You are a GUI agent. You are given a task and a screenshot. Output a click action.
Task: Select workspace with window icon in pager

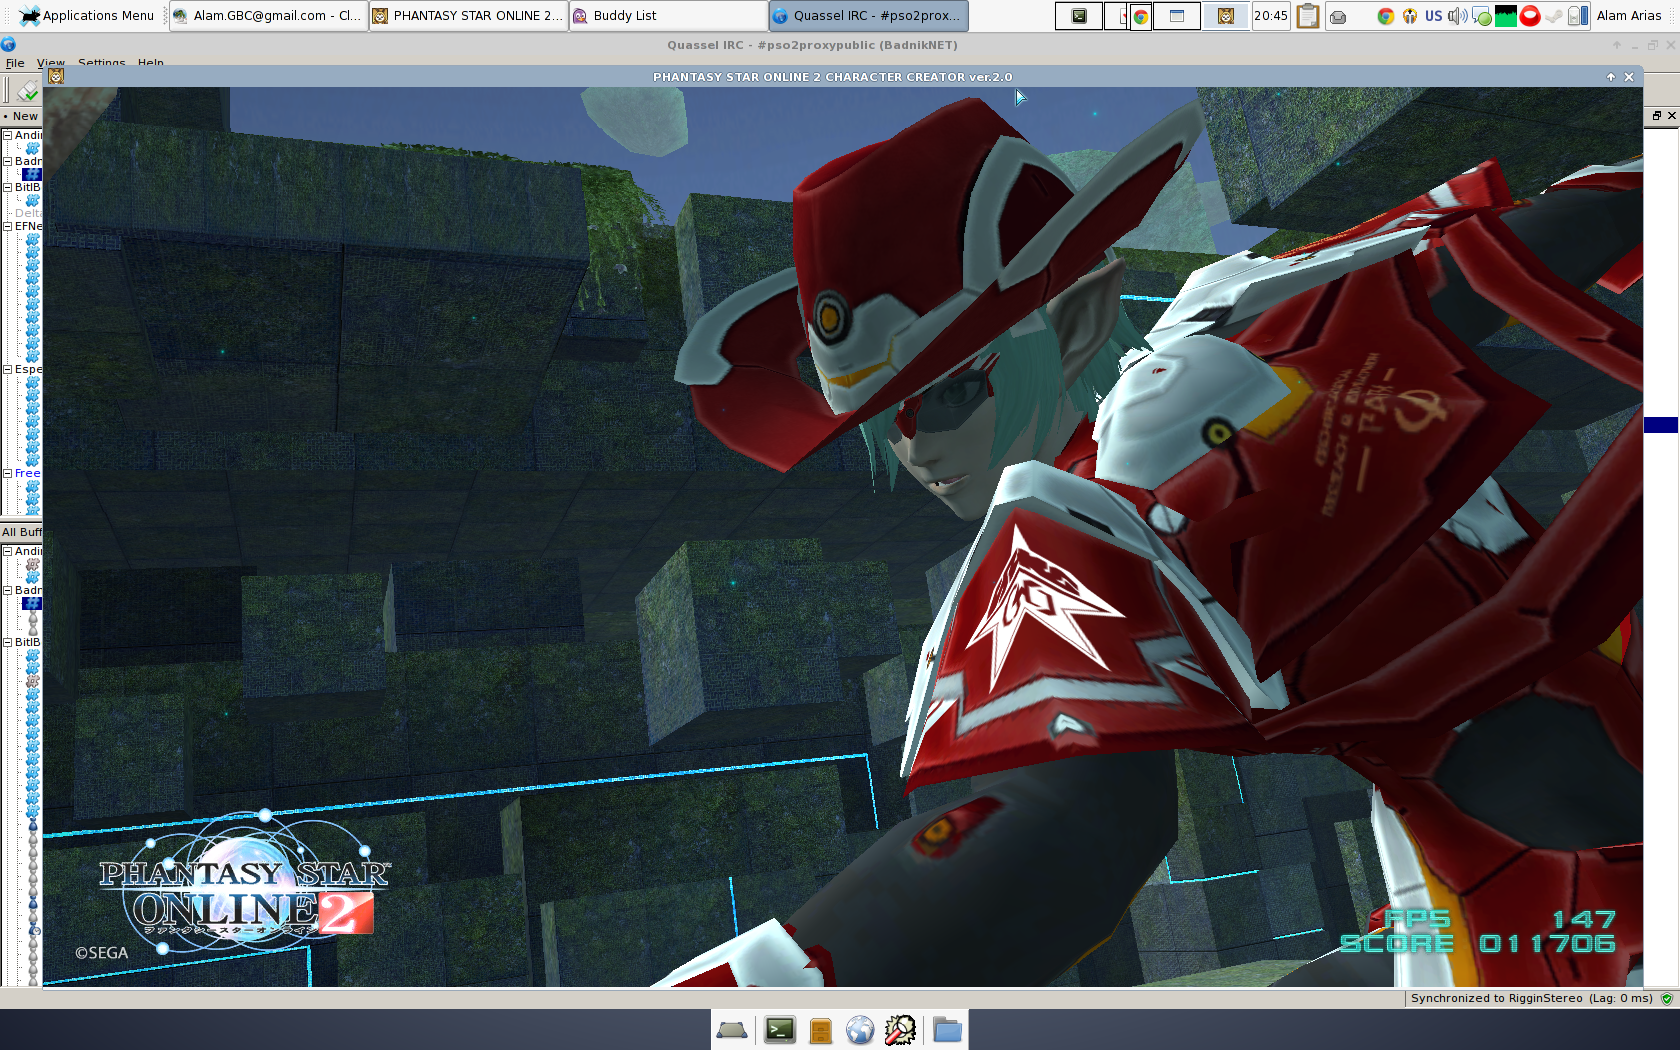click(1177, 16)
